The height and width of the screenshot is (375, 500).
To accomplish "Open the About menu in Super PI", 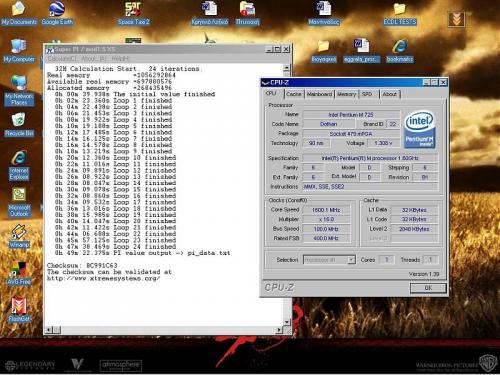I will [x=93, y=59].
